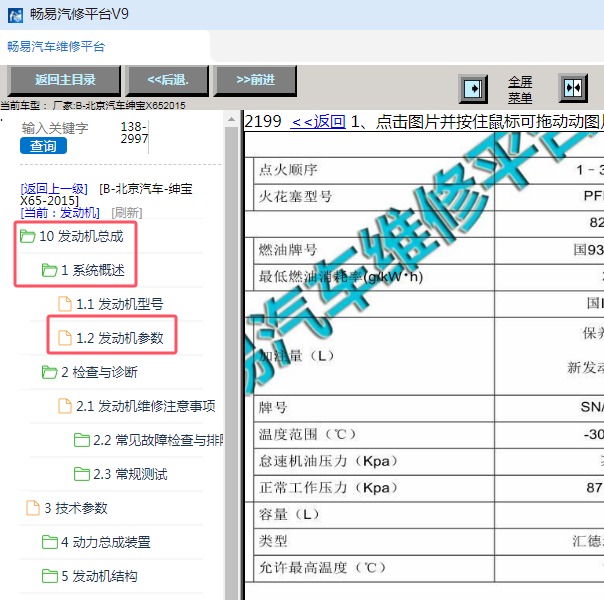Open 2.1 发动机维修注意事项
Image resolution: width=604 pixels, height=600 pixels.
pyautogui.click(x=146, y=406)
